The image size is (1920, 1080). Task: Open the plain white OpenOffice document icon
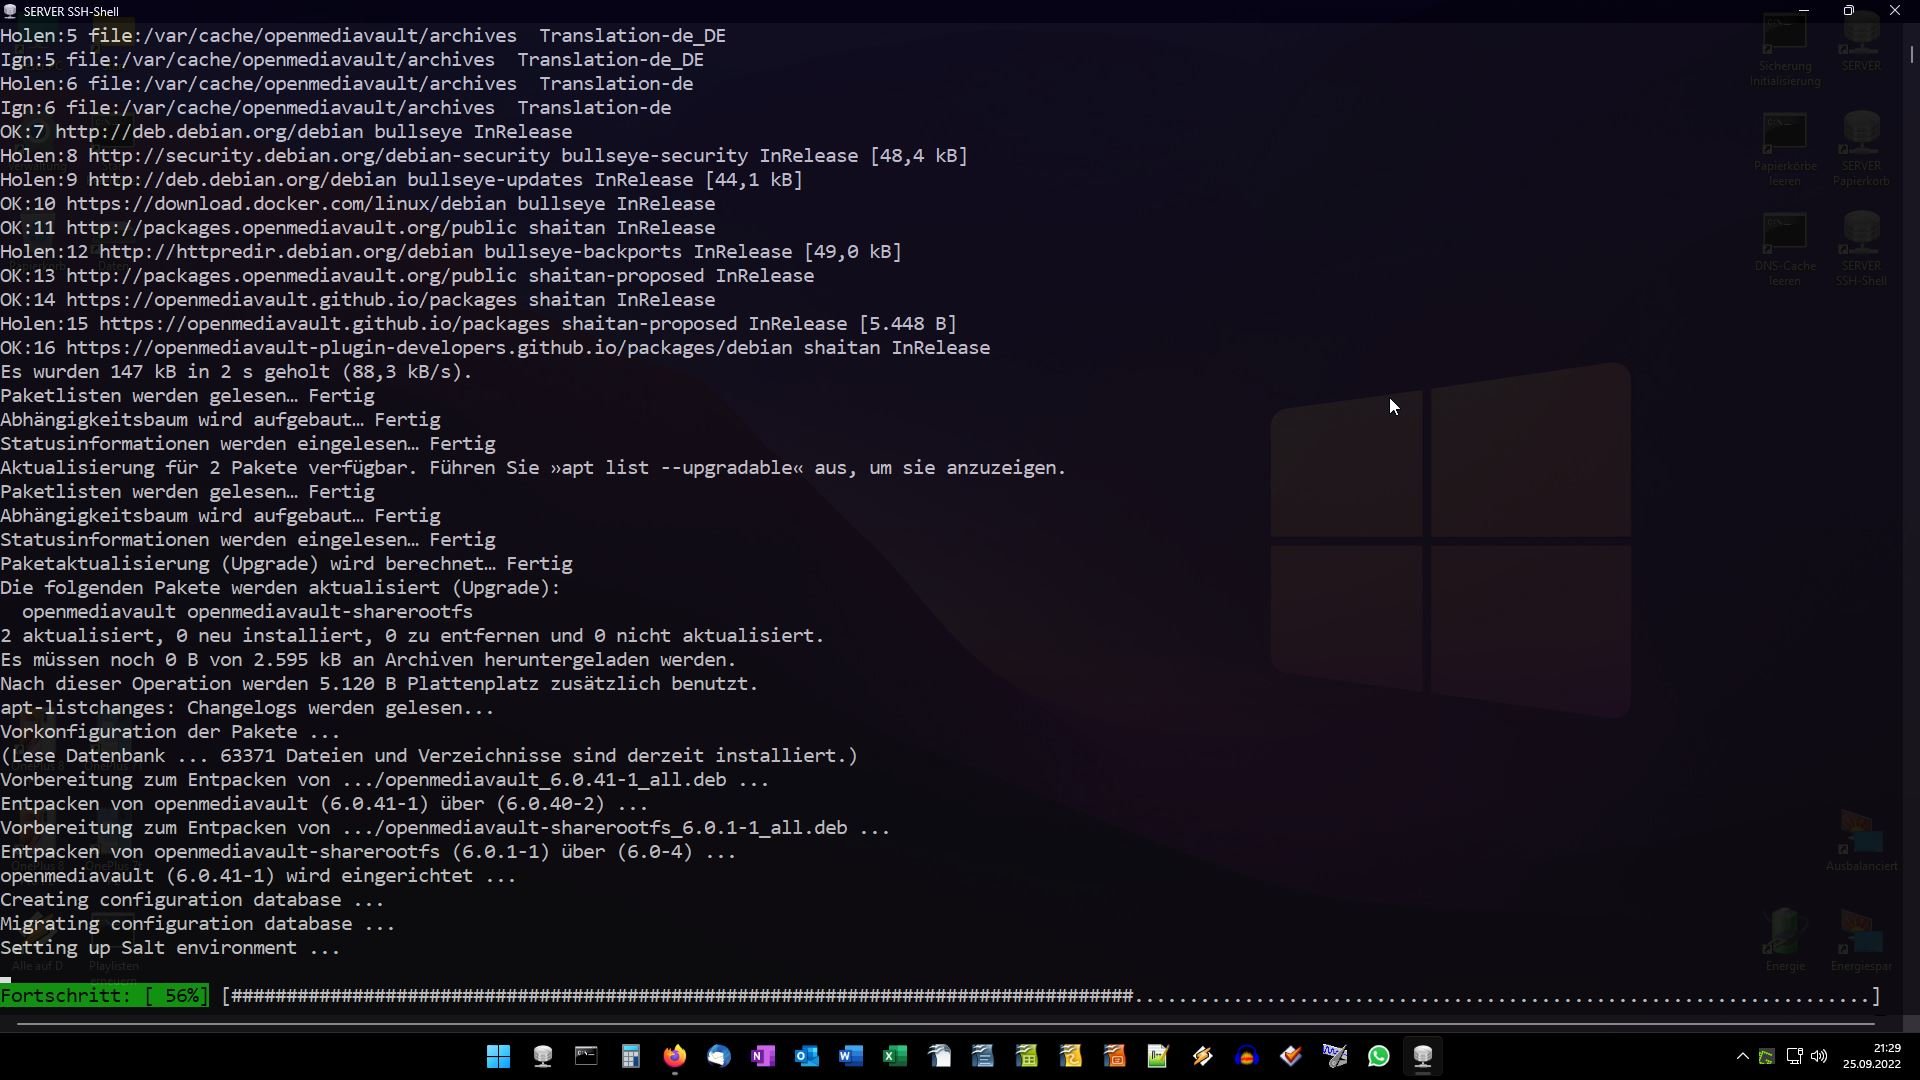tap(939, 1056)
